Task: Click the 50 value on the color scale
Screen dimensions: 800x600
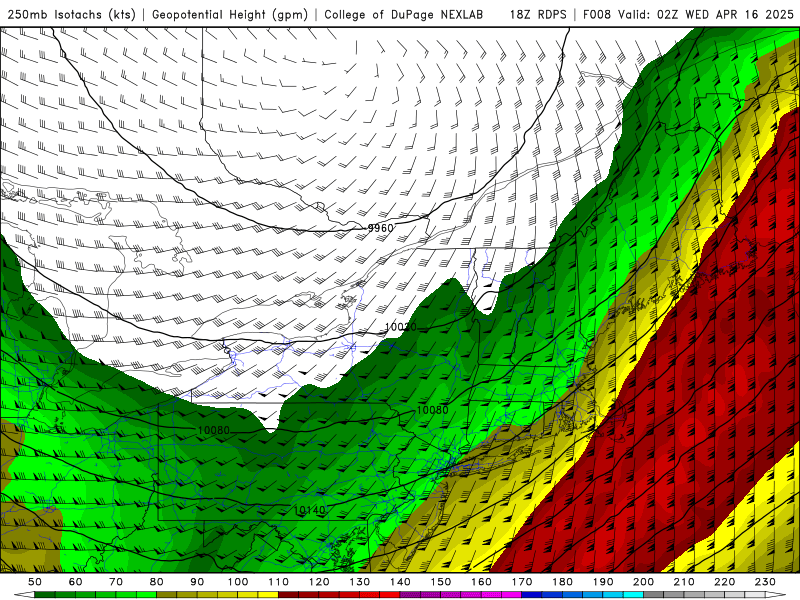Action: point(35,582)
